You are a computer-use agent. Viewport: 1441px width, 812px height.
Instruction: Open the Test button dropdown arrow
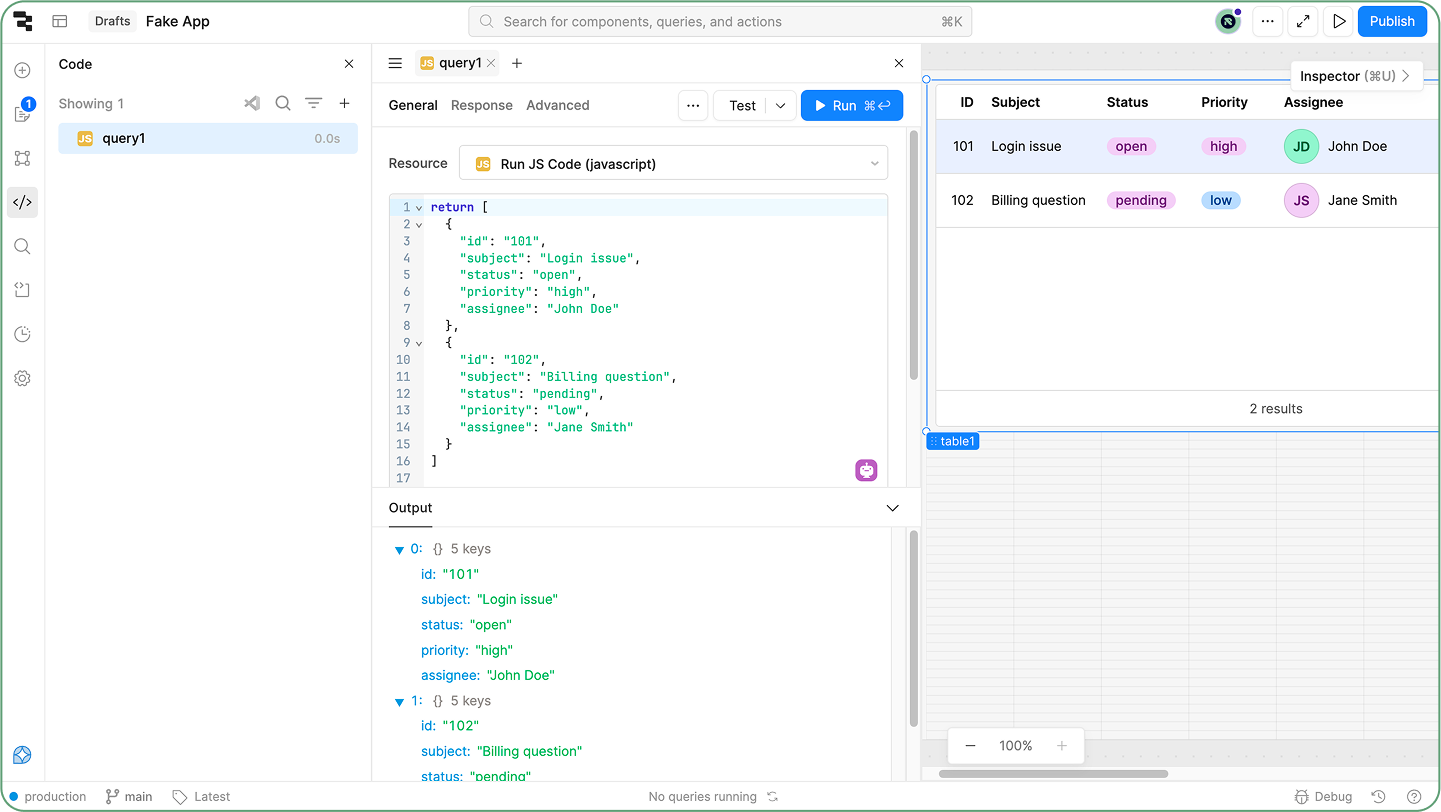pyautogui.click(x=781, y=105)
